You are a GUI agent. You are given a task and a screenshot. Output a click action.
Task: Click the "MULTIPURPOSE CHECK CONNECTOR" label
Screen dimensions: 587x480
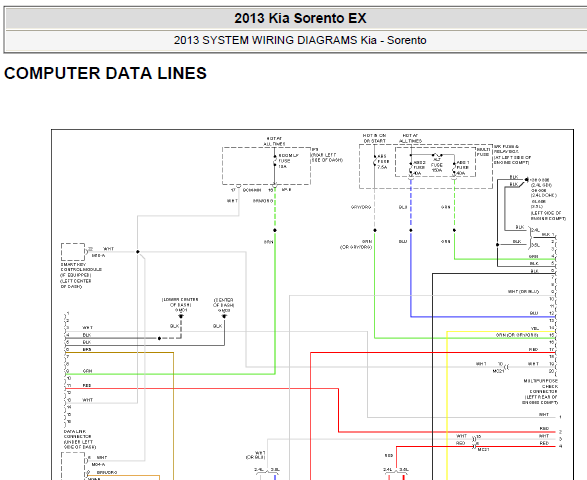coord(541,386)
